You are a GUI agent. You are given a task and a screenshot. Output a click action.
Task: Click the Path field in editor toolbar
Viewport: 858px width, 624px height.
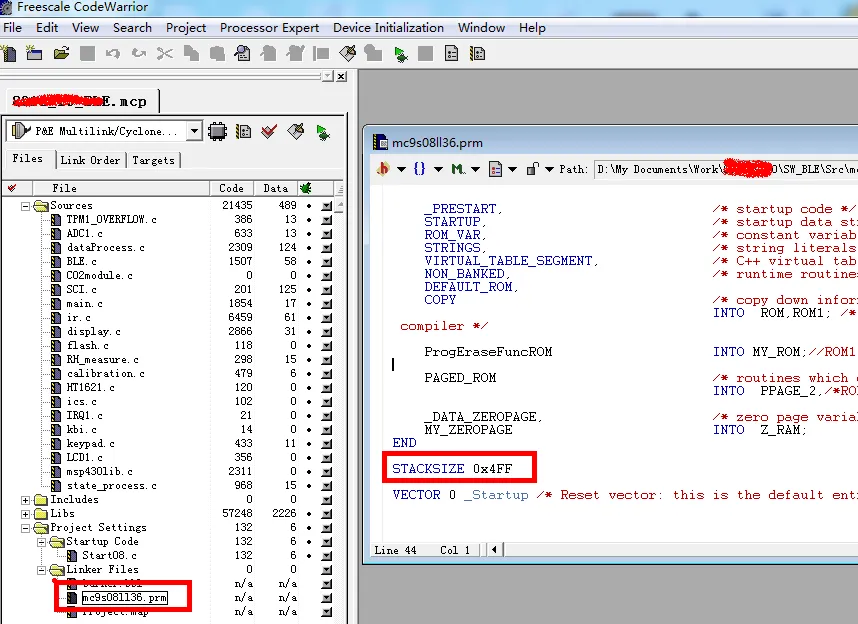[726, 169]
